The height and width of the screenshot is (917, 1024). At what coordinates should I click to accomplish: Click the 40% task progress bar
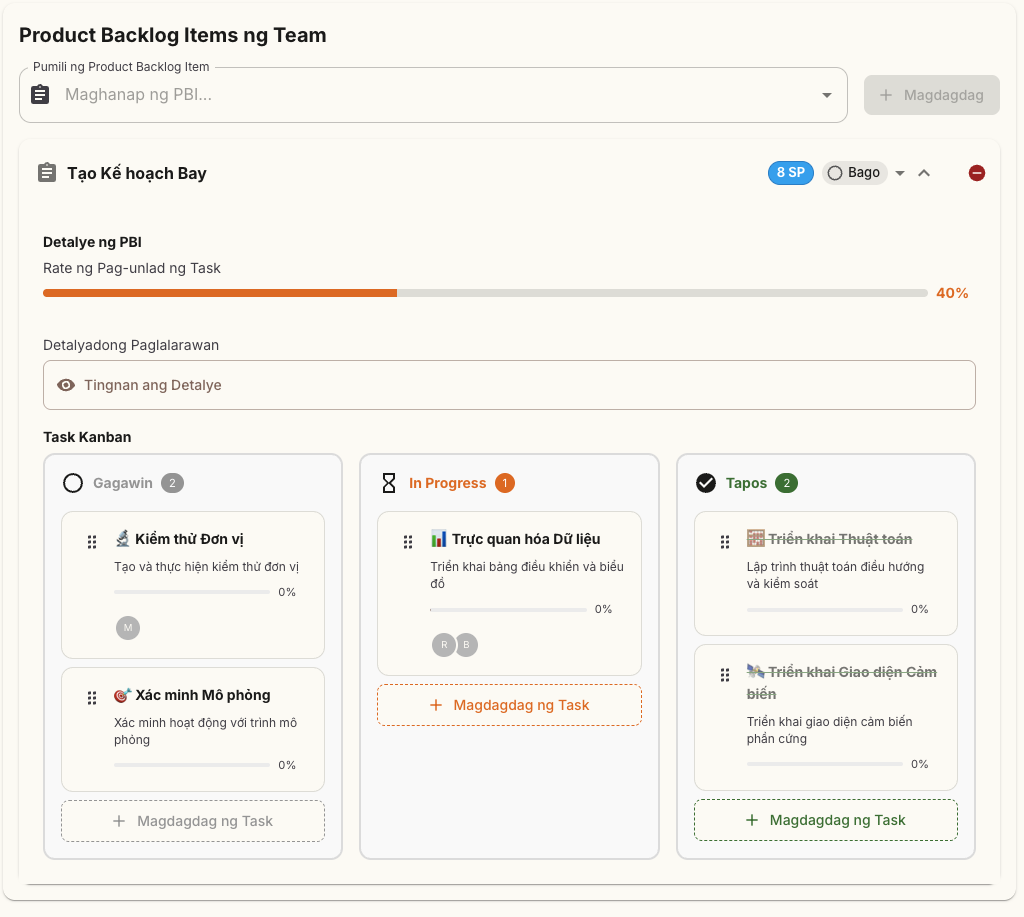coord(484,293)
